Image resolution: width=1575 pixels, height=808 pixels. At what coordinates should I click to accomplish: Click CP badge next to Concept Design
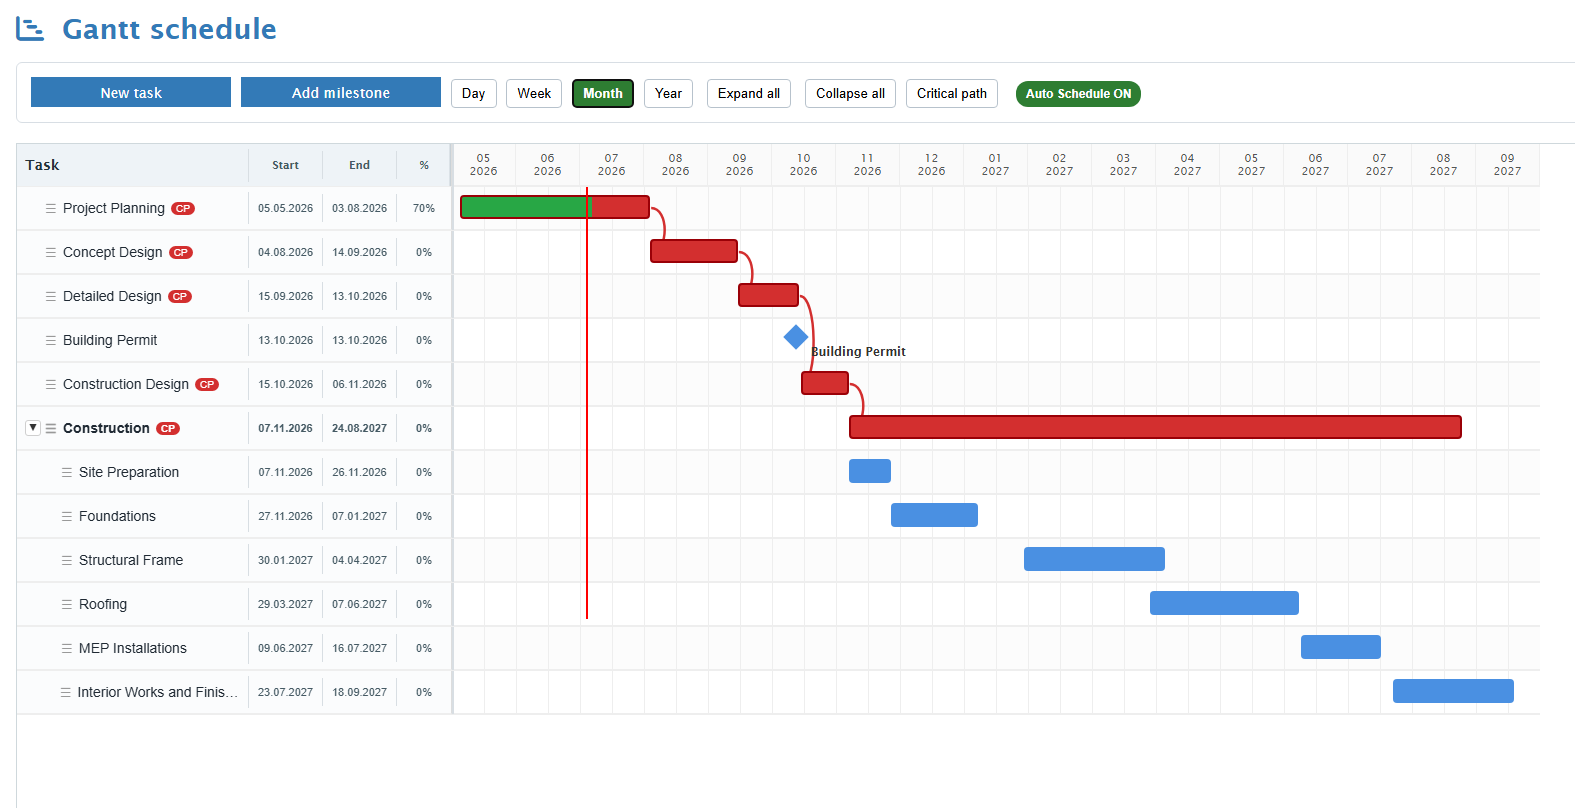click(x=181, y=253)
